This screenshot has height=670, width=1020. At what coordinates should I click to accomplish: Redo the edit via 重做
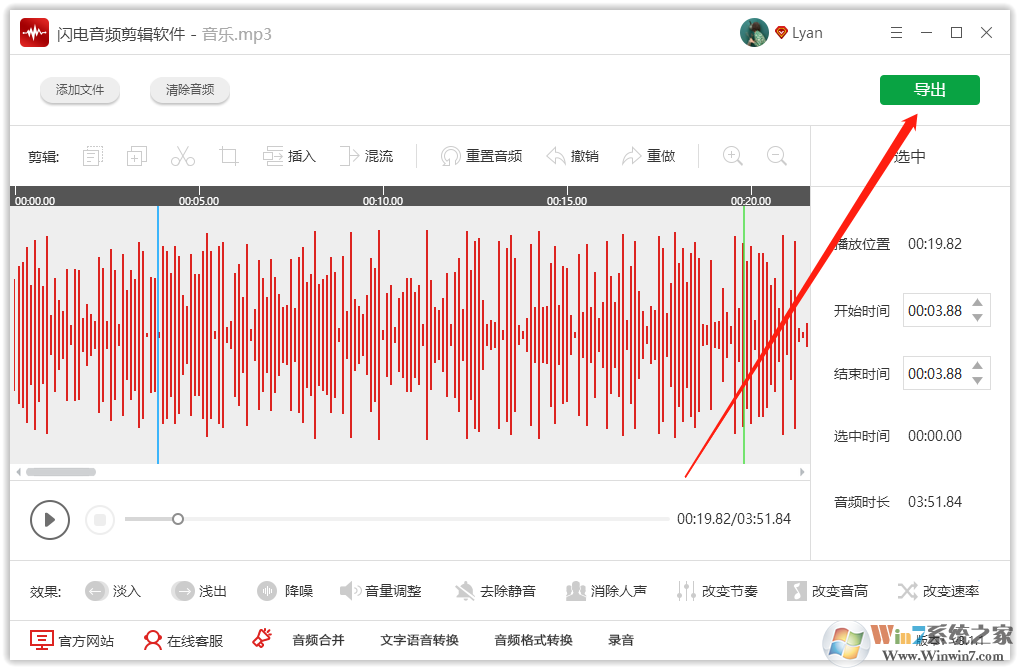649,155
